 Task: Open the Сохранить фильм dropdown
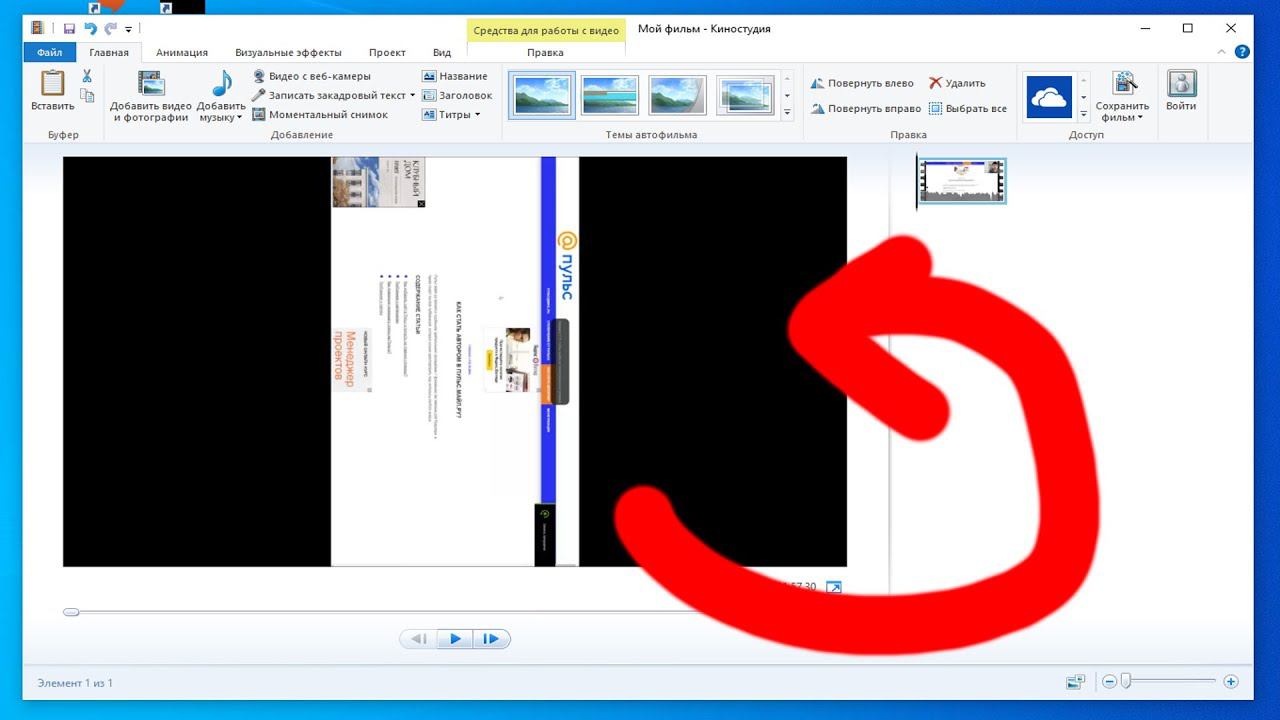[1122, 96]
